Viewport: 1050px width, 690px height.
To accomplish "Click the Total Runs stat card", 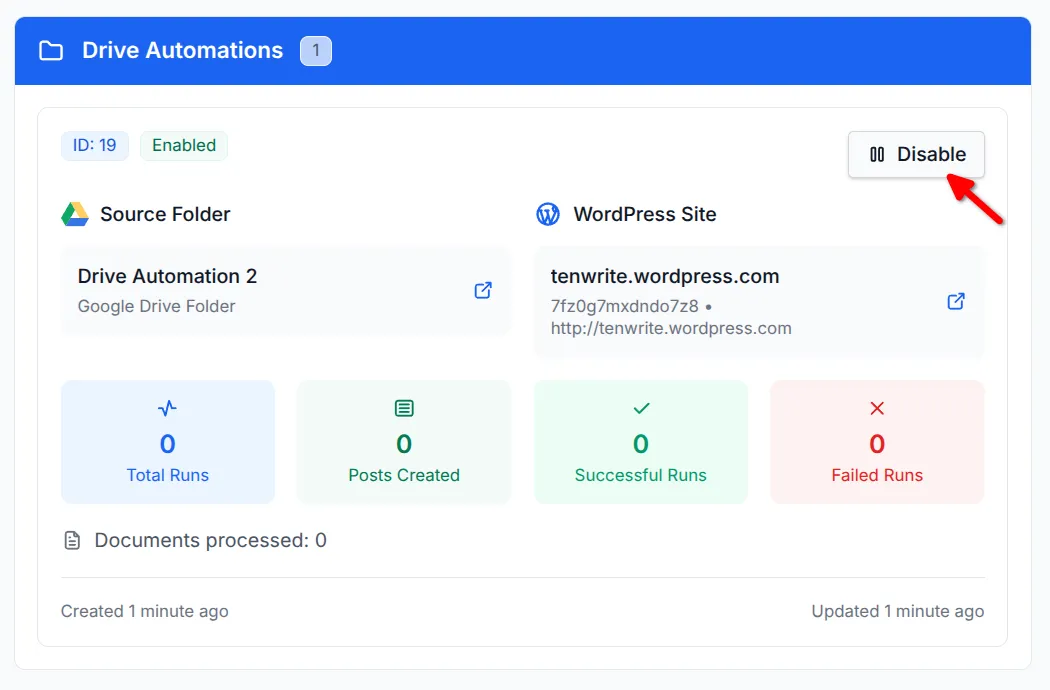I will tap(167, 441).
